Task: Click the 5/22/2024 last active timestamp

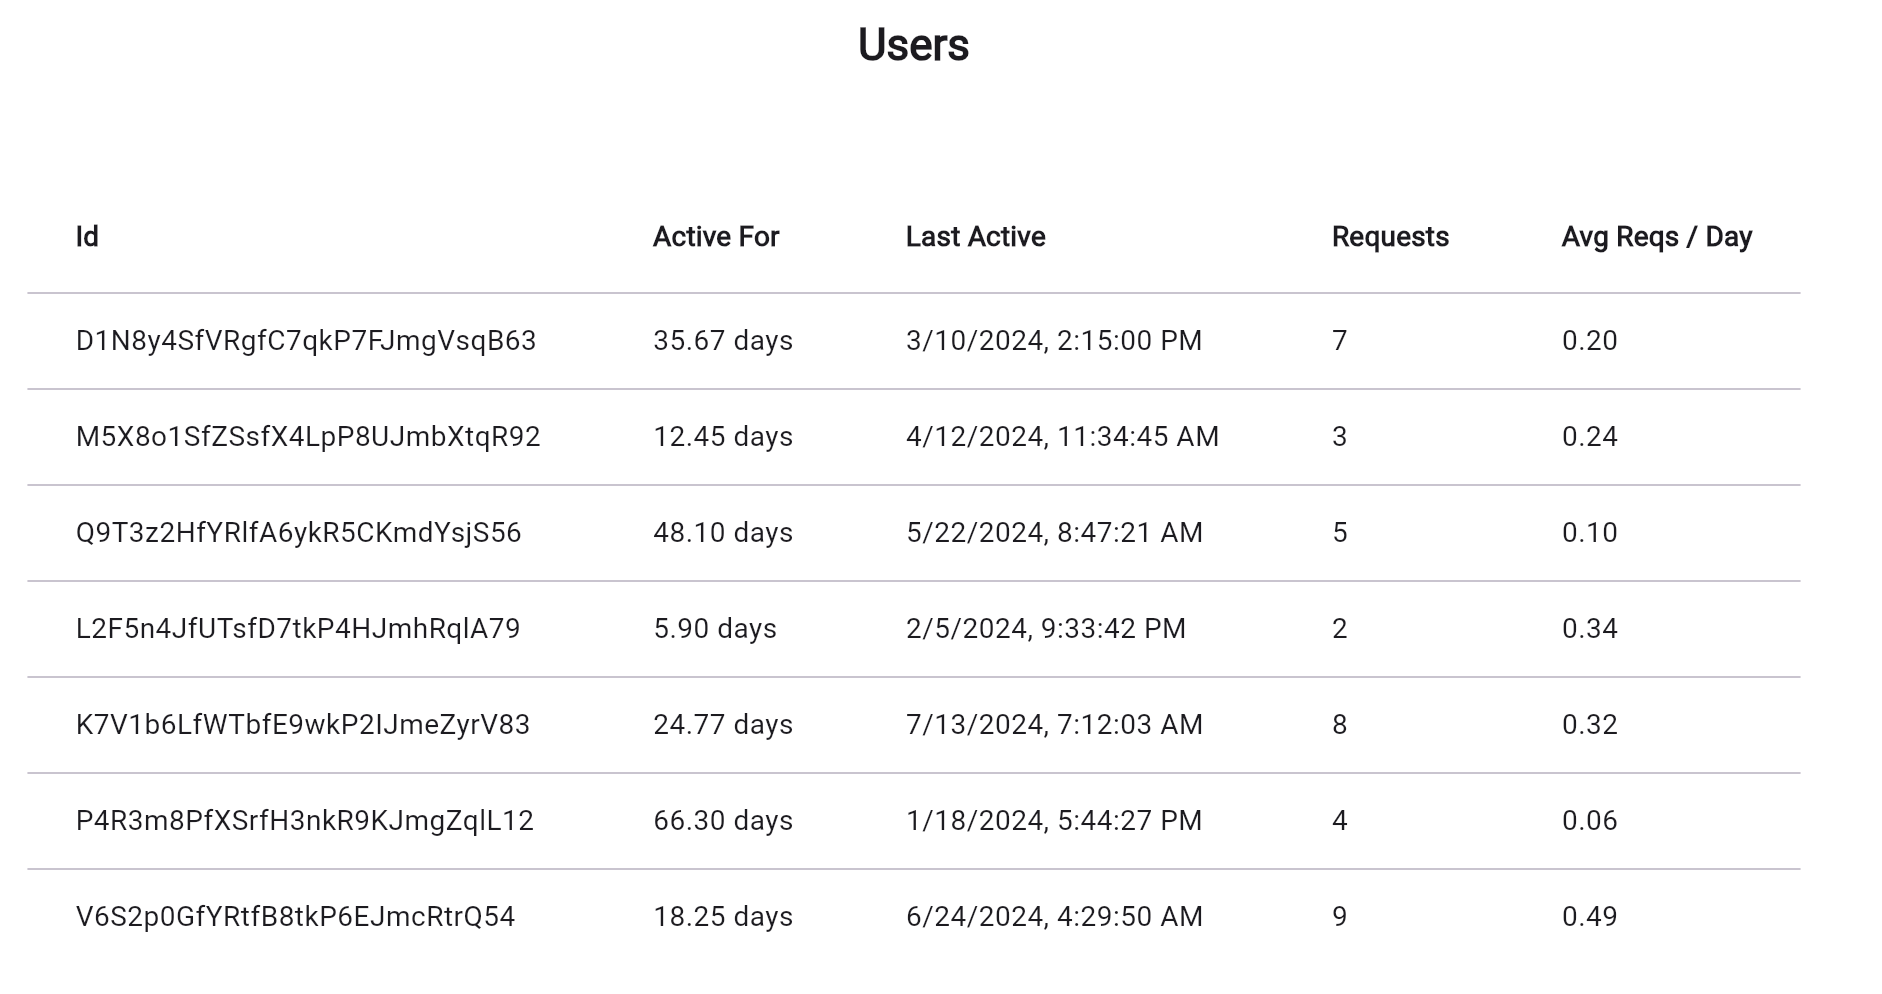Action: tap(1054, 533)
